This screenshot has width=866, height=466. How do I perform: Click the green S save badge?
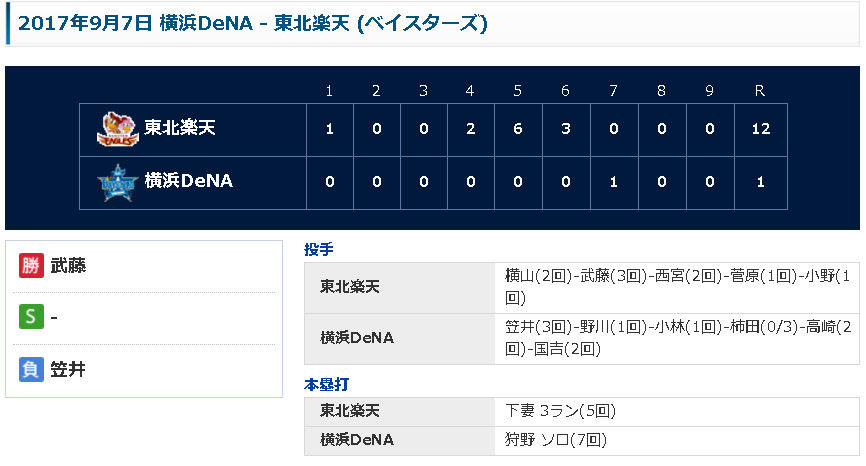tap(30, 317)
